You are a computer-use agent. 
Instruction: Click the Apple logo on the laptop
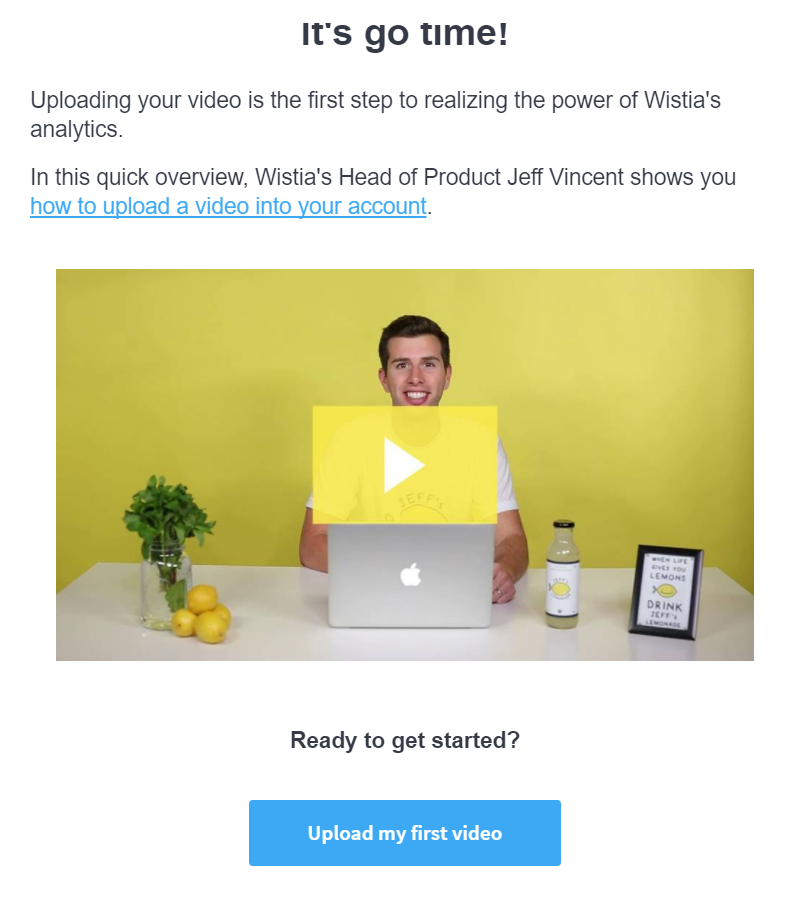tap(410, 574)
